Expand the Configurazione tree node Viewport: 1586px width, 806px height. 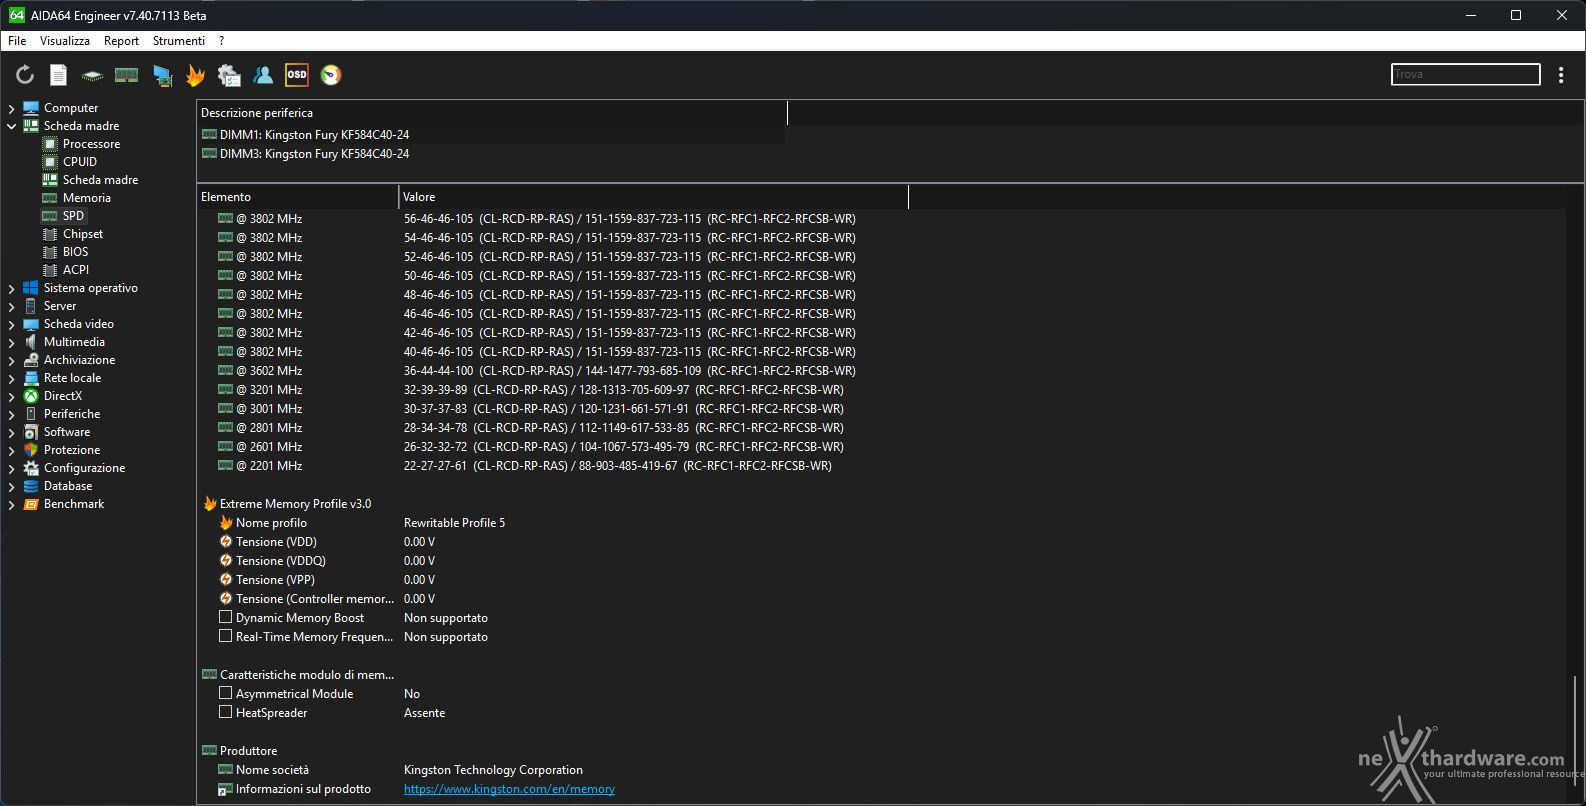click(x=12, y=468)
